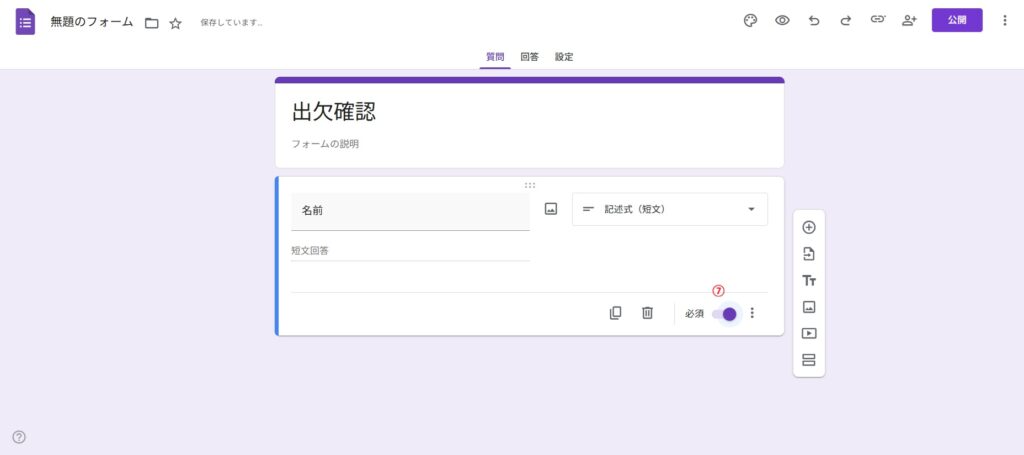The width and height of the screenshot is (1024, 455).
Task: Open the theme customization palette icon
Action: coord(750,20)
